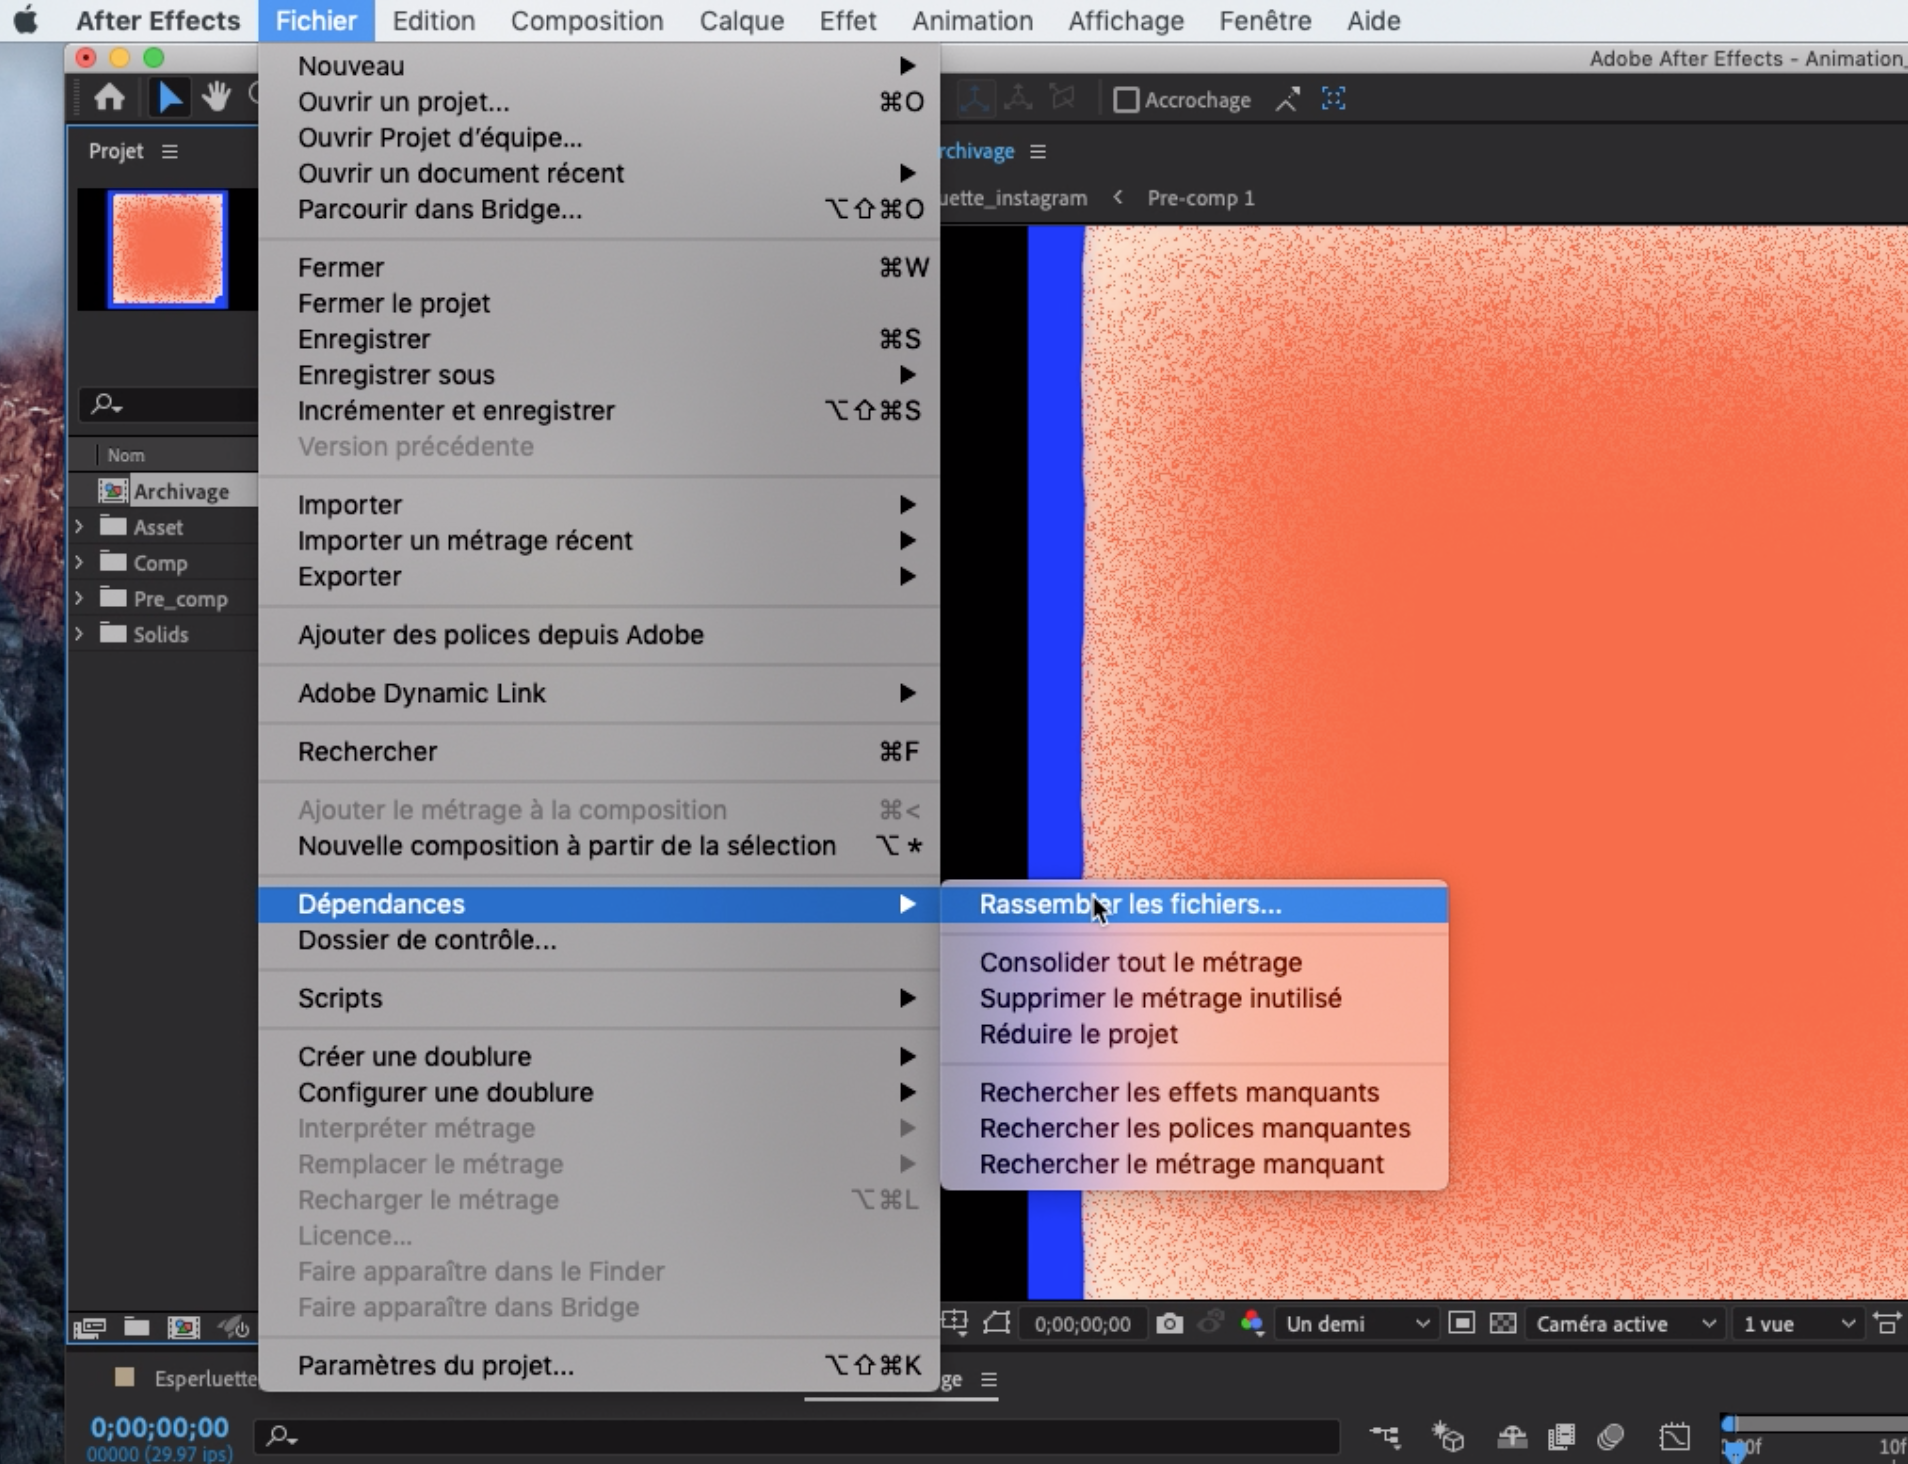Click the view axis mode icon

click(1062, 98)
